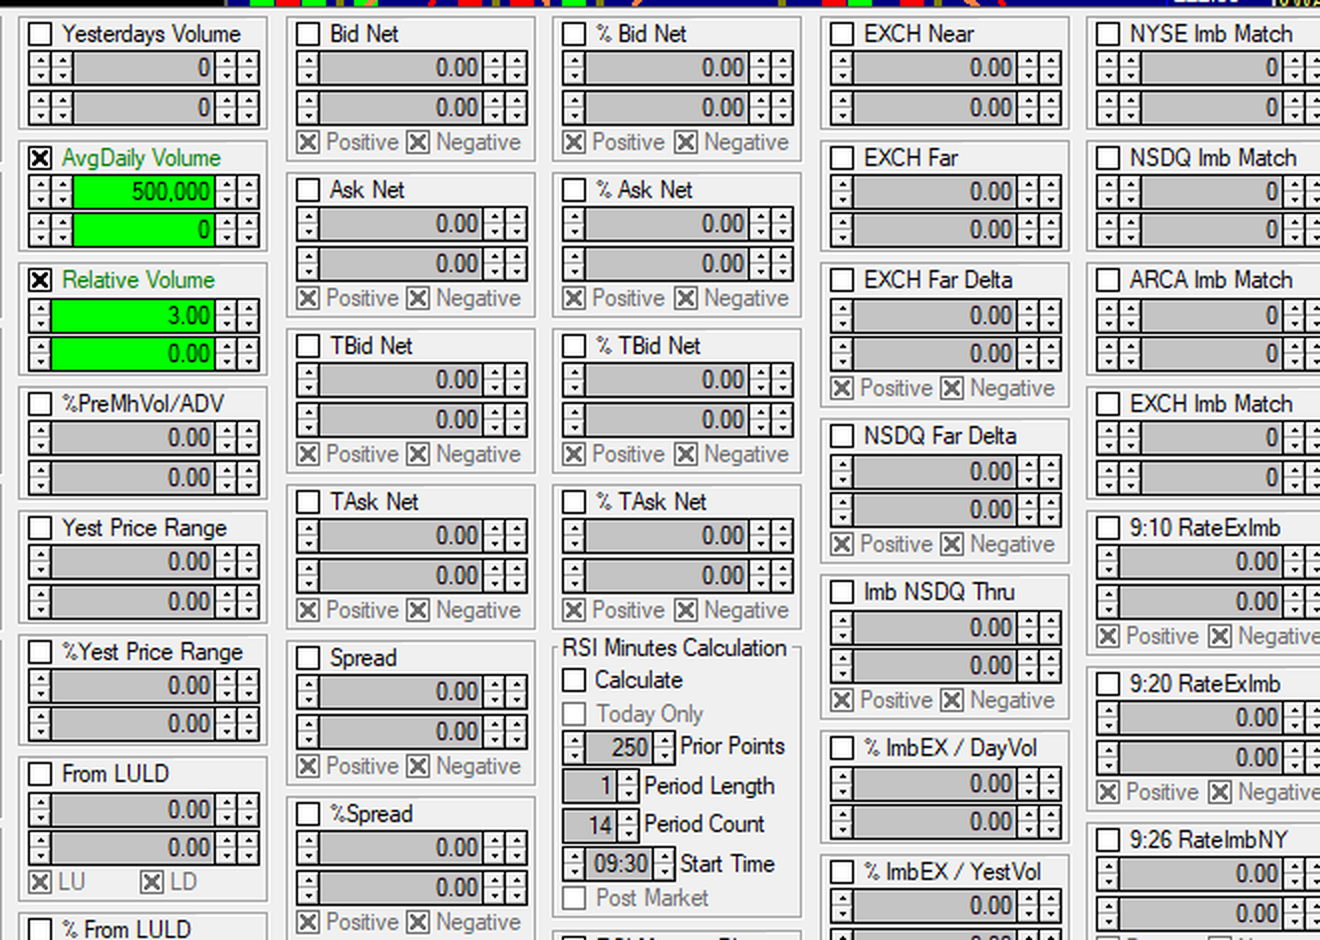Toggle the LU checkbox under From LULD
This screenshot has width=1320, height=940.
point(40,882)
